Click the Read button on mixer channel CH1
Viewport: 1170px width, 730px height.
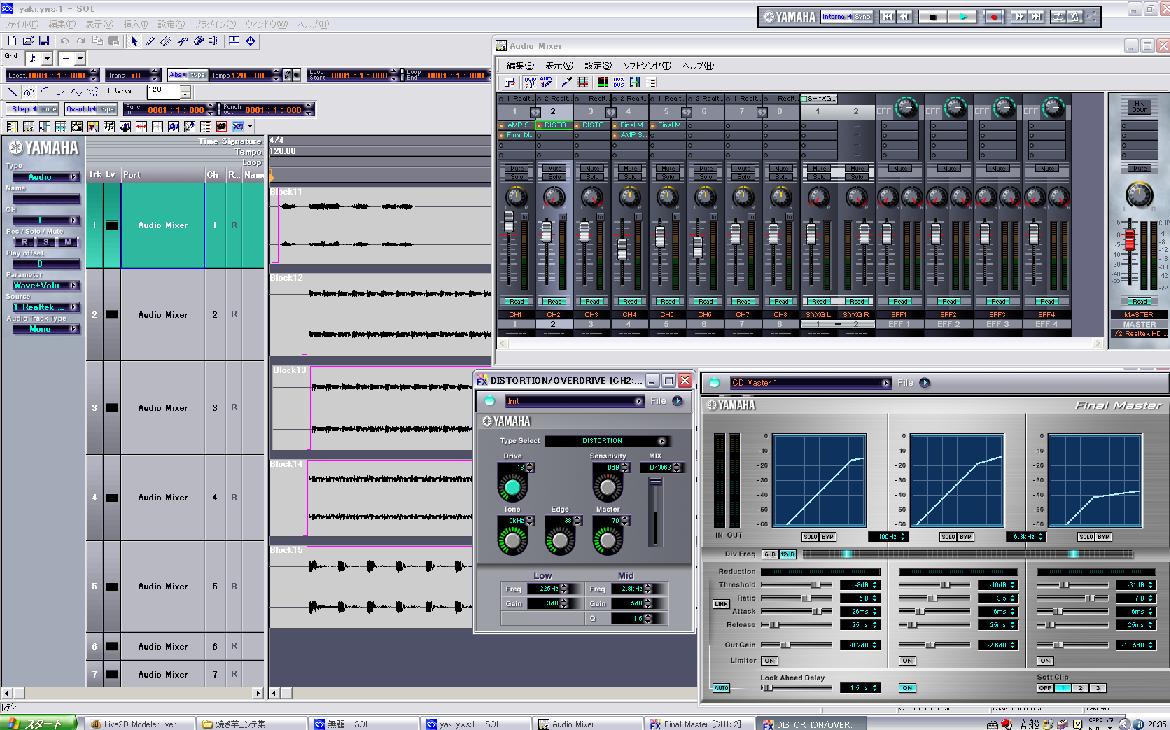coord(516,301)
